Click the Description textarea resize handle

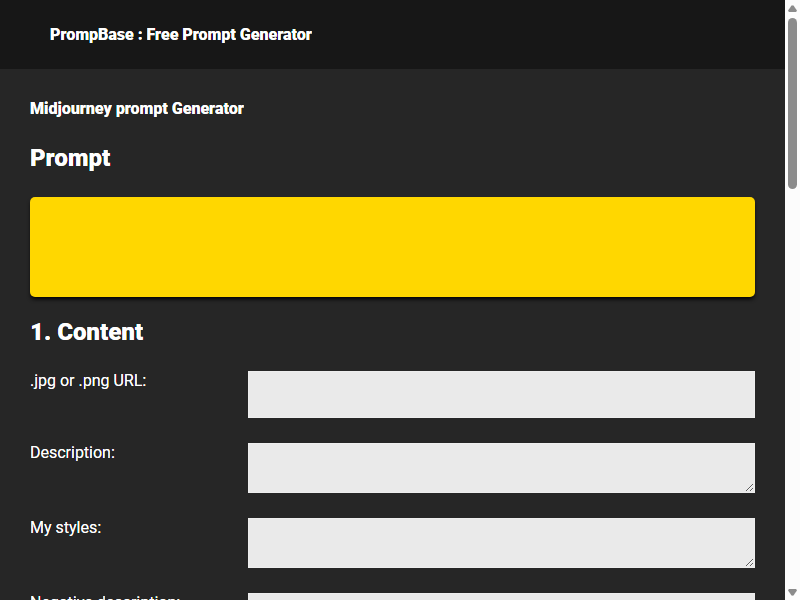pos(749,488)
